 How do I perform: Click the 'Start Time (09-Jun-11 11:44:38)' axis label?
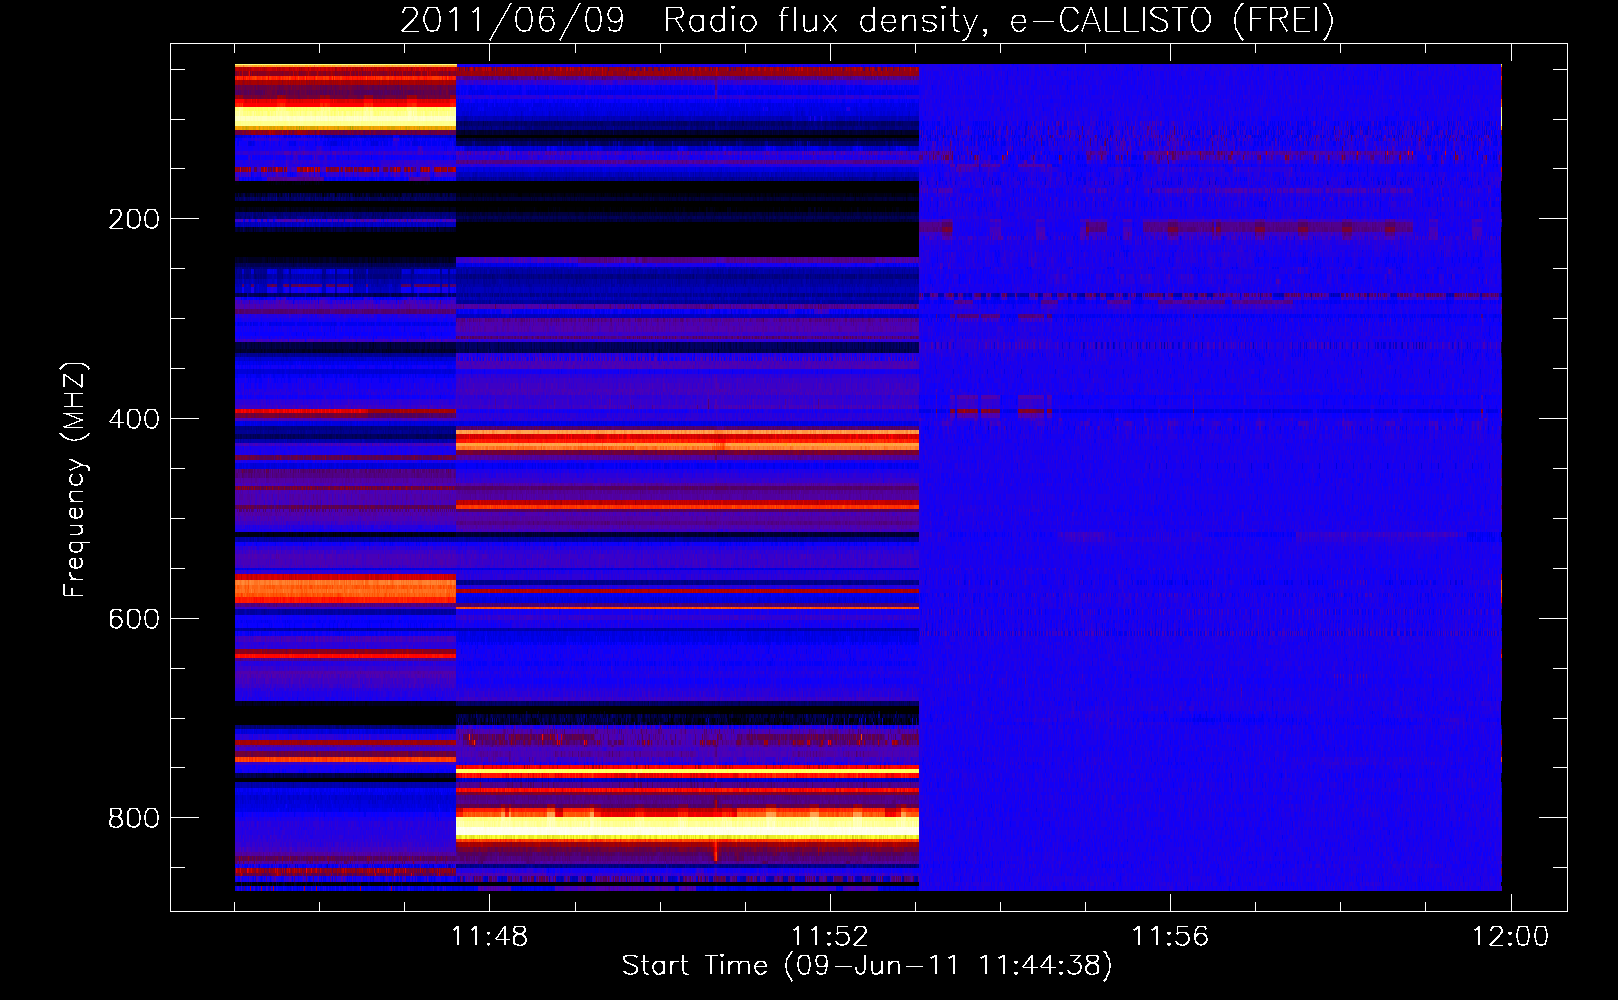click(867, 966)
